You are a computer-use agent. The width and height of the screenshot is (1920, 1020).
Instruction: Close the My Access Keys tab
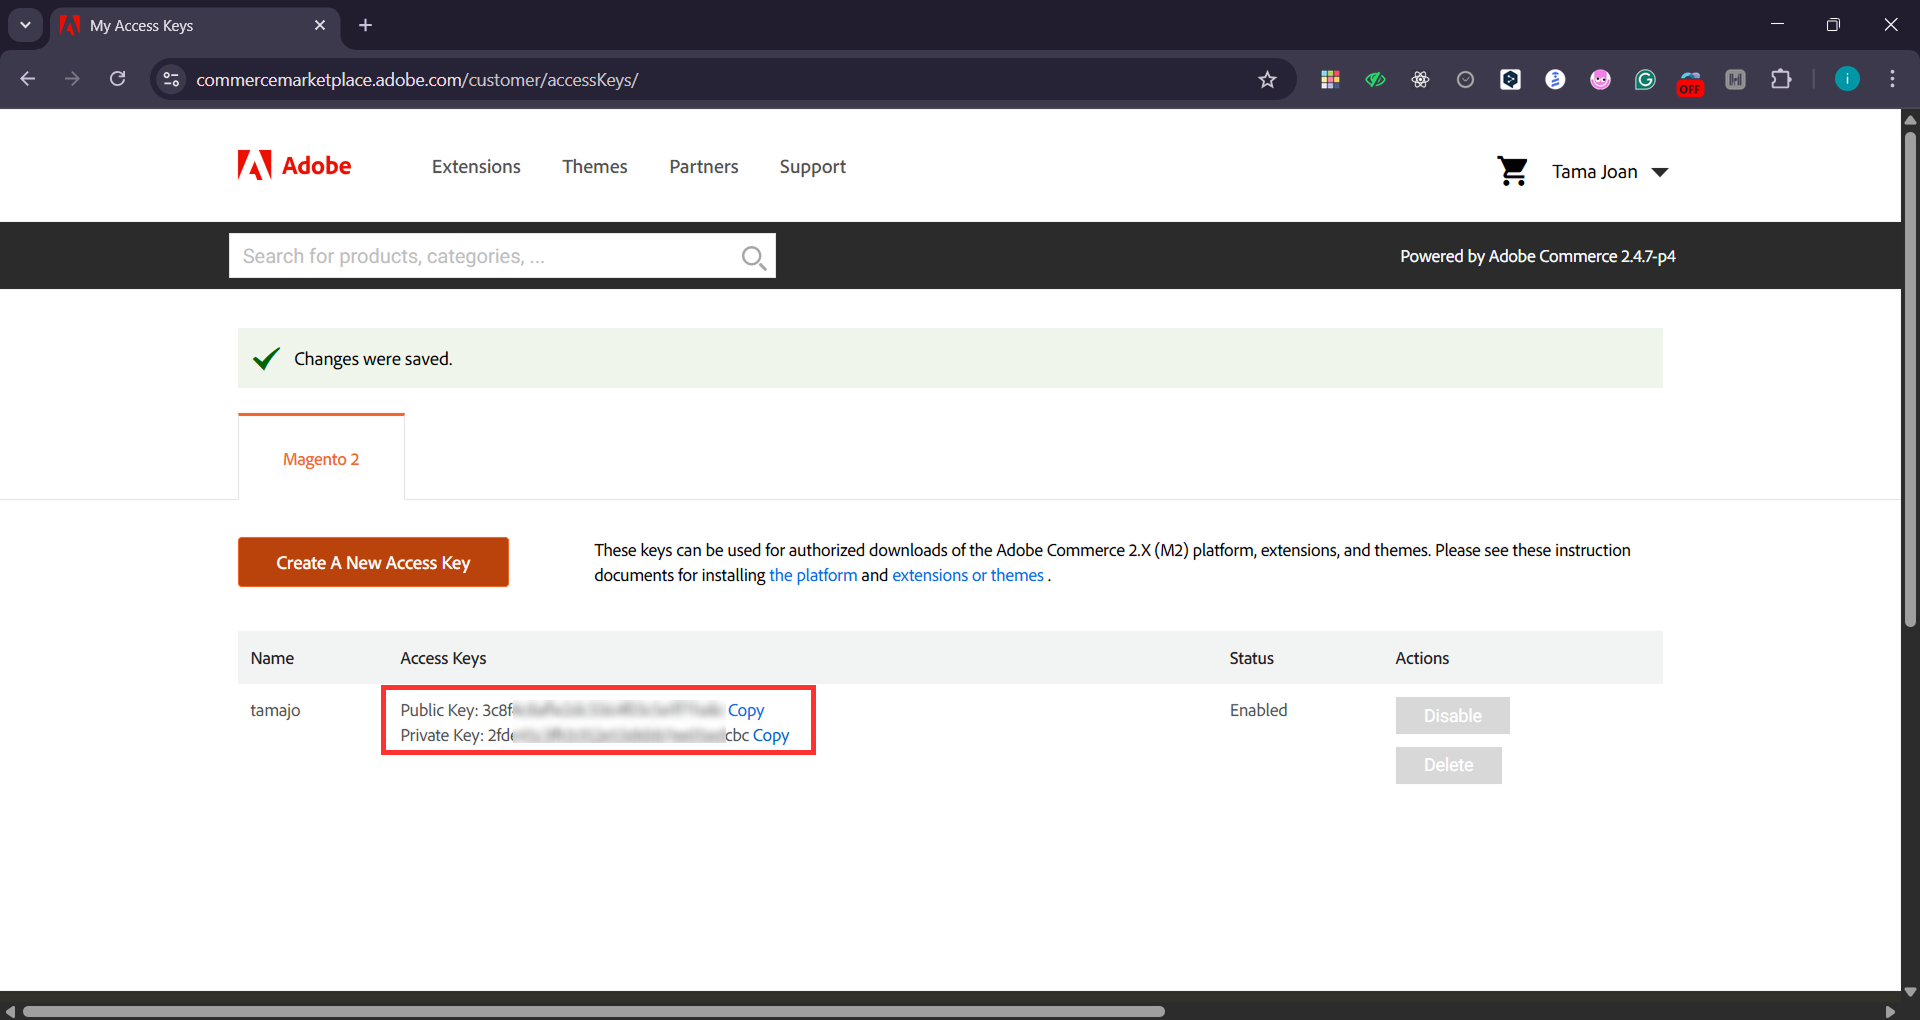coord(320,25)
